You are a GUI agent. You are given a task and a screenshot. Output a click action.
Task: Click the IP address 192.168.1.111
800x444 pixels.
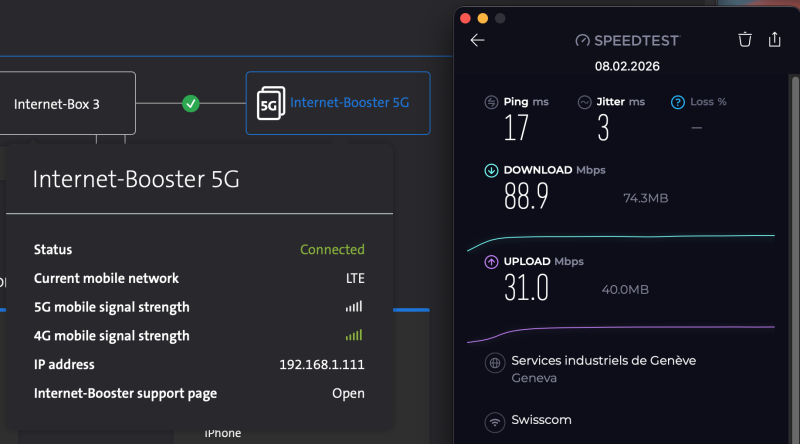pos(321,365)
